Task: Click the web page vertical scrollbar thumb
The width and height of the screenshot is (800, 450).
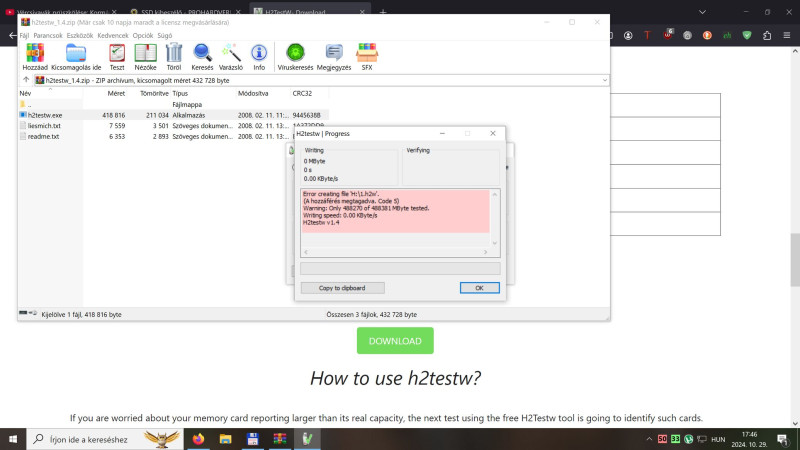Action: click(795, 260)
